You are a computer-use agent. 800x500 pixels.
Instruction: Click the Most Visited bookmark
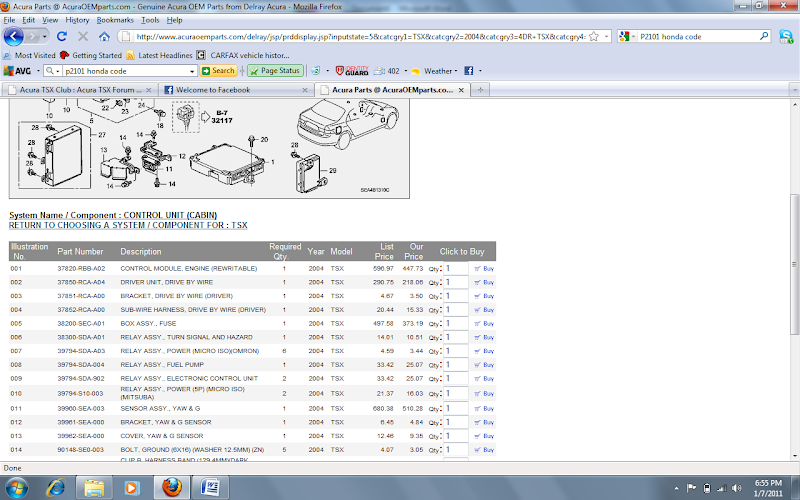[29, 55]
